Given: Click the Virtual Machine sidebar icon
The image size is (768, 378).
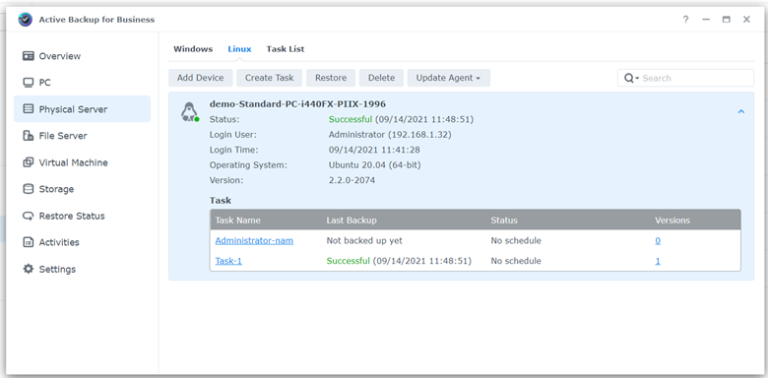Looking at the screenshot, I should (x=28, y=163).
